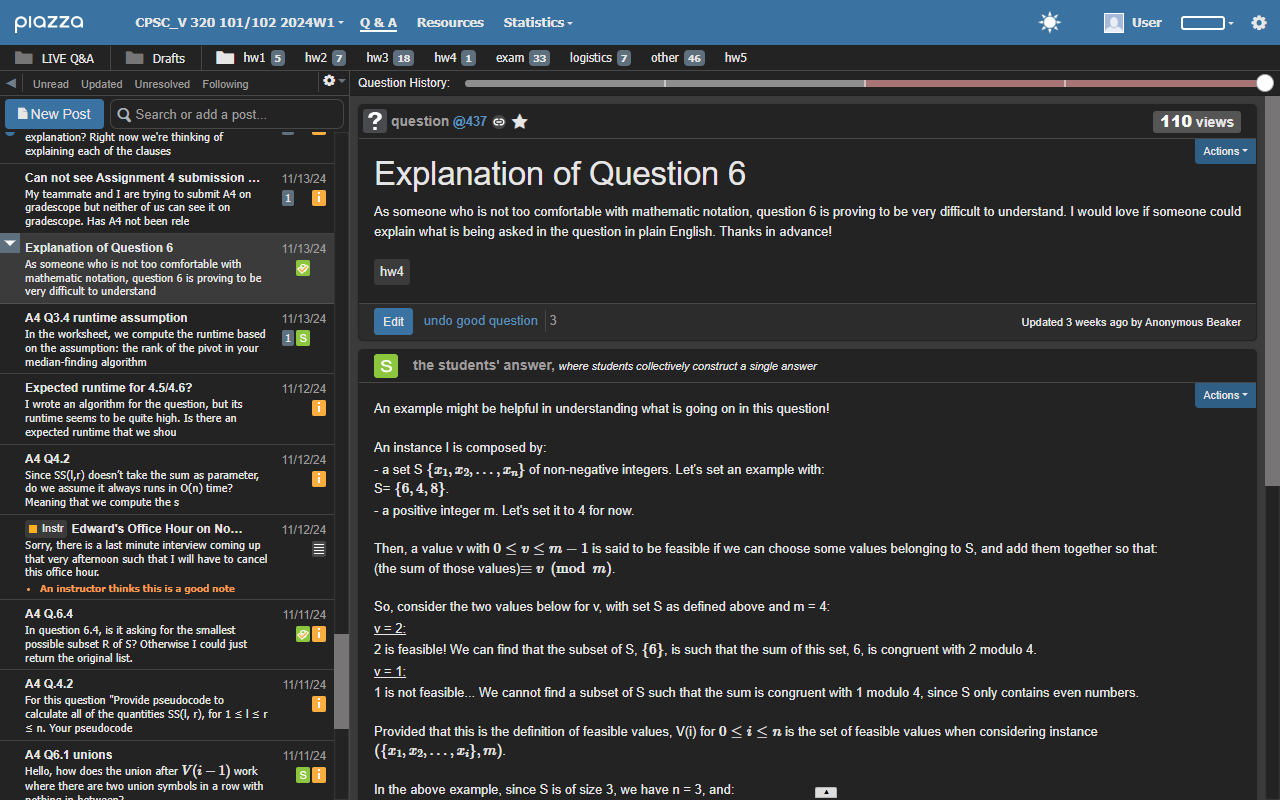Screen dimensions: 1280x800
Task: Filter posts by logistics folder
Action: (600, 58)
